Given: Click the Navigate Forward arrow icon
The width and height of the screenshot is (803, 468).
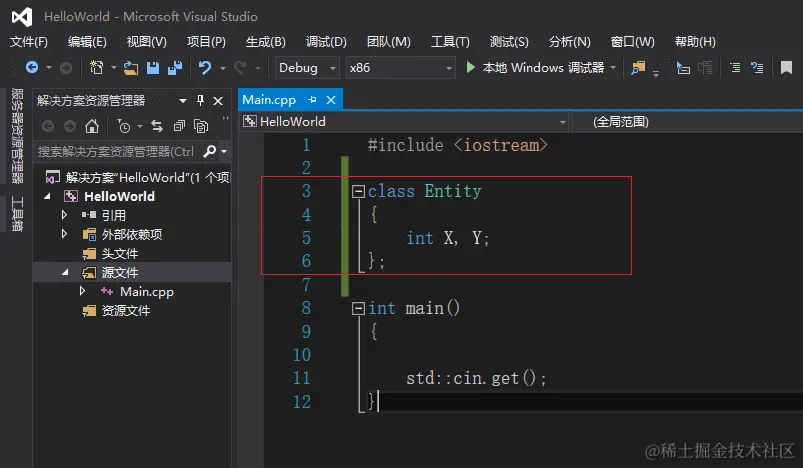Looking at the screenshot, I should 66,68.
